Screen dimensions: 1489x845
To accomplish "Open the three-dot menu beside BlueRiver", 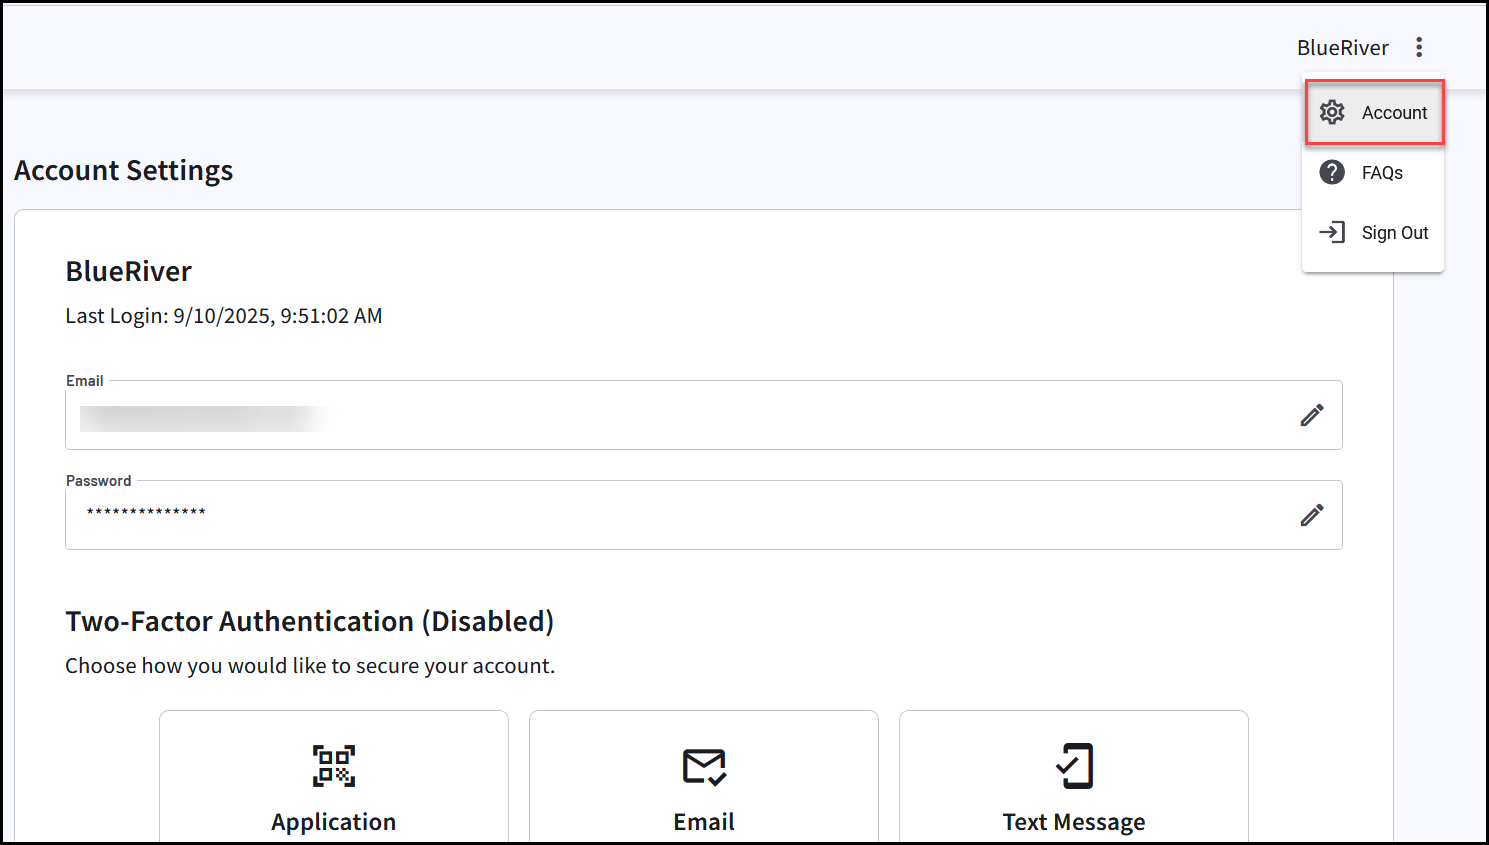I will [1418, 47].
